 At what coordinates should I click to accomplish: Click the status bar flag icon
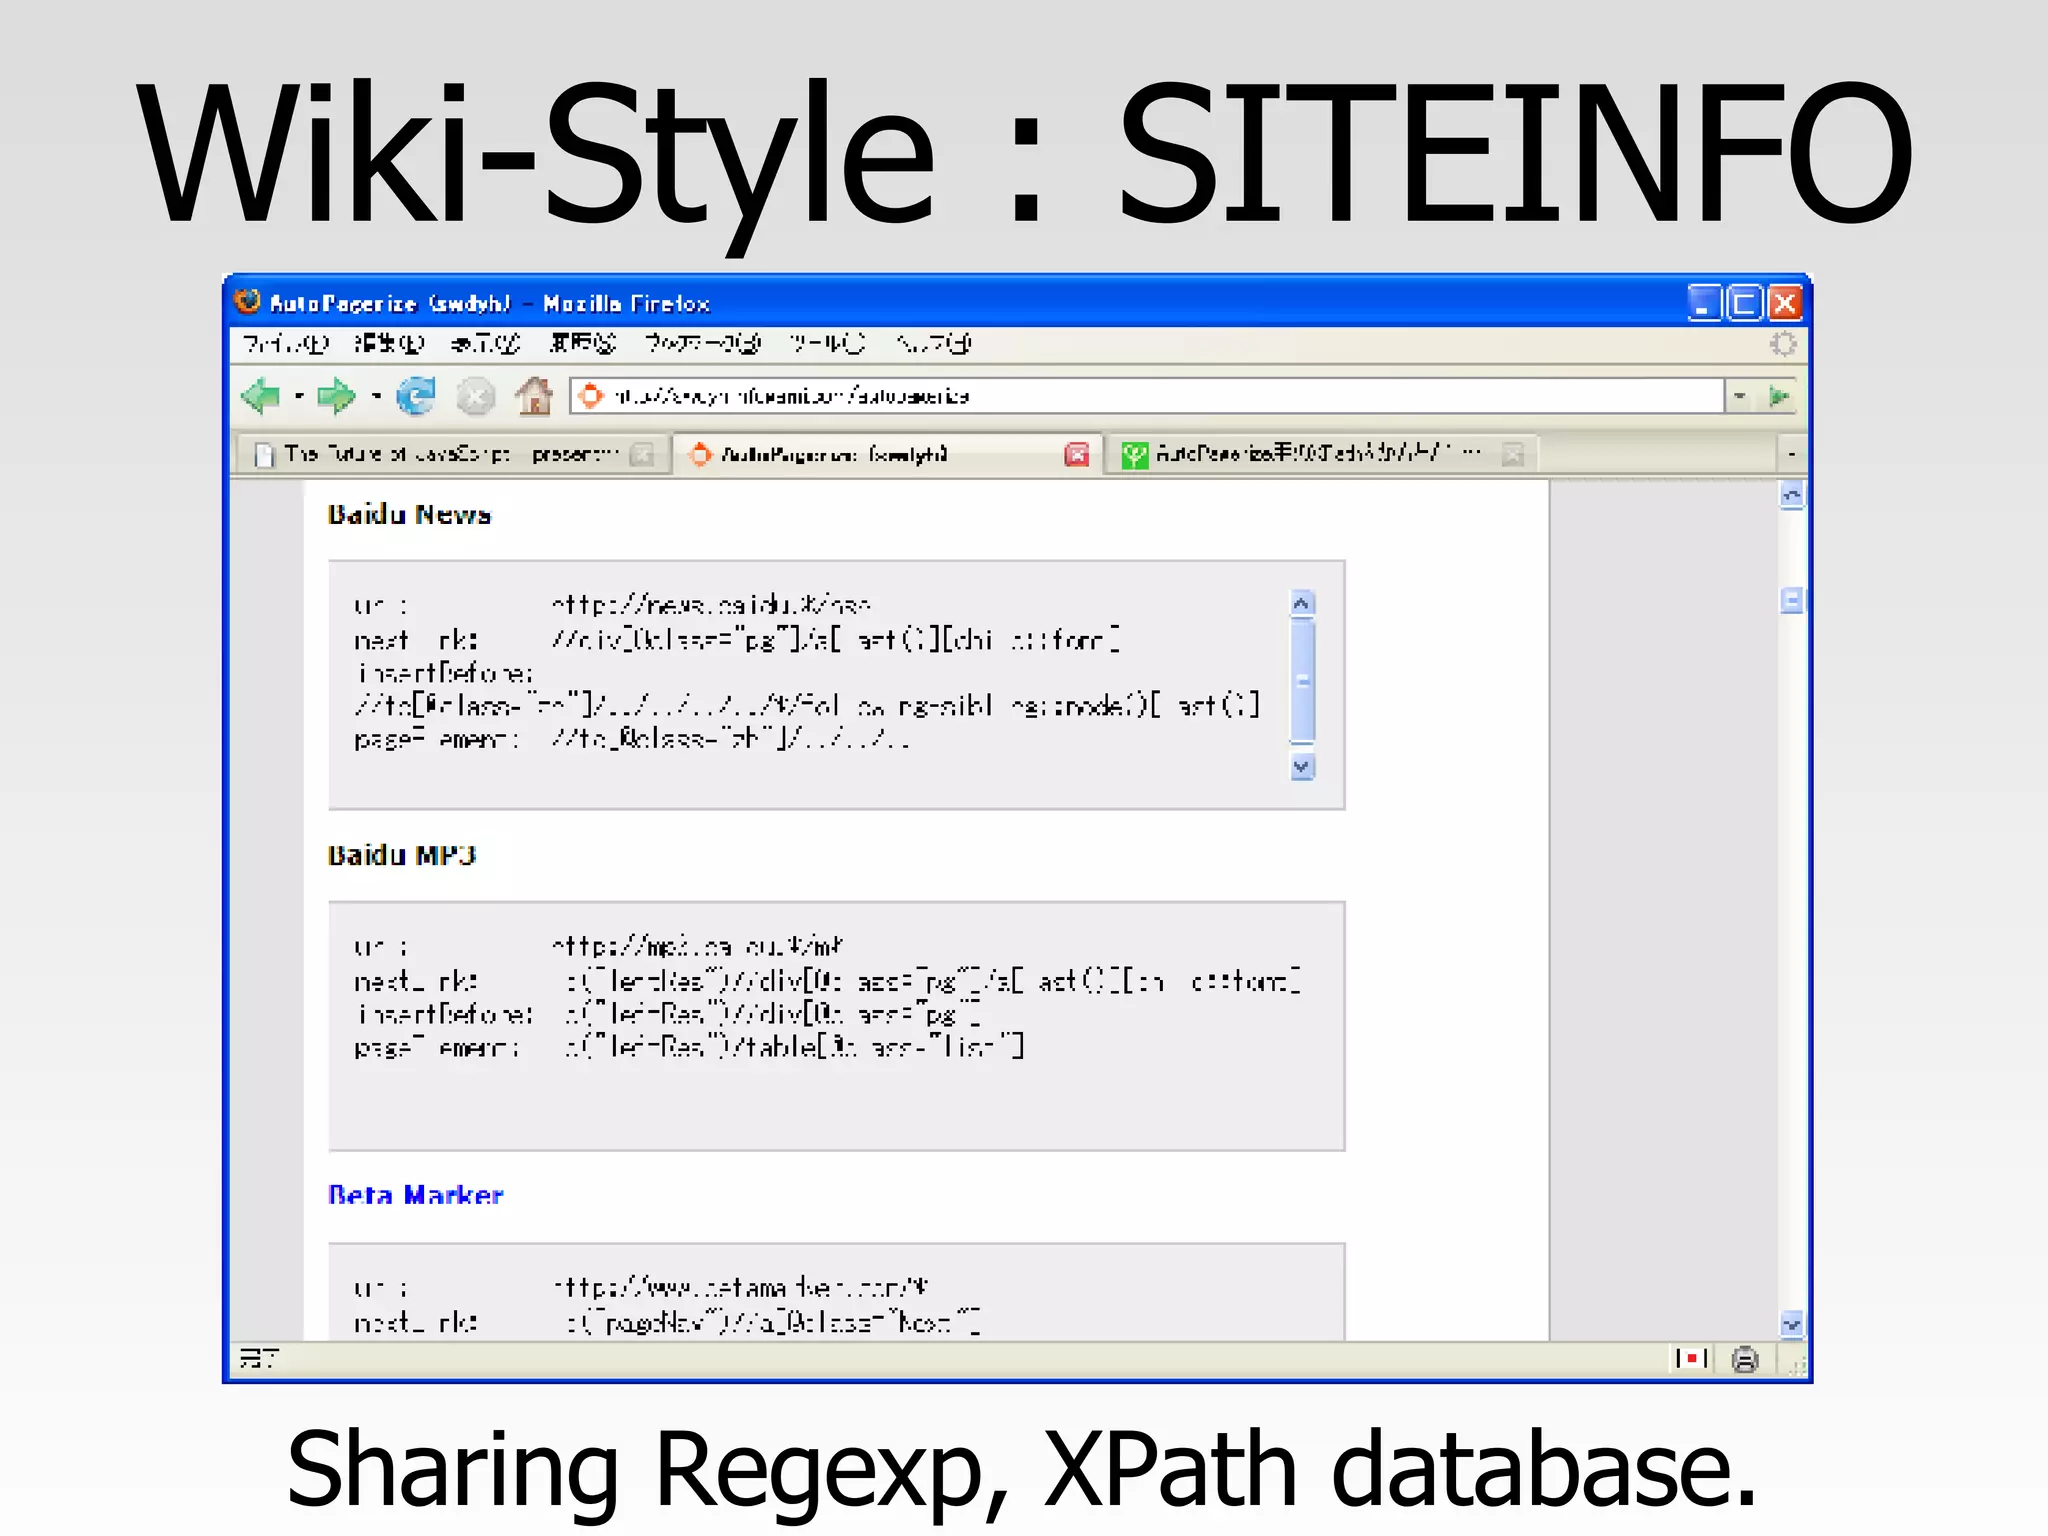click(1691, 1359)
